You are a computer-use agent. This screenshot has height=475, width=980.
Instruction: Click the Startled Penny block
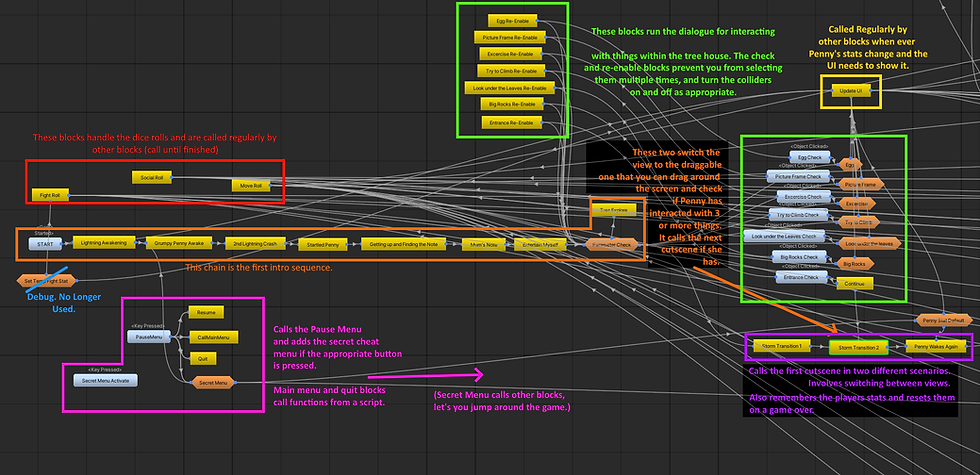click(322, 245)
